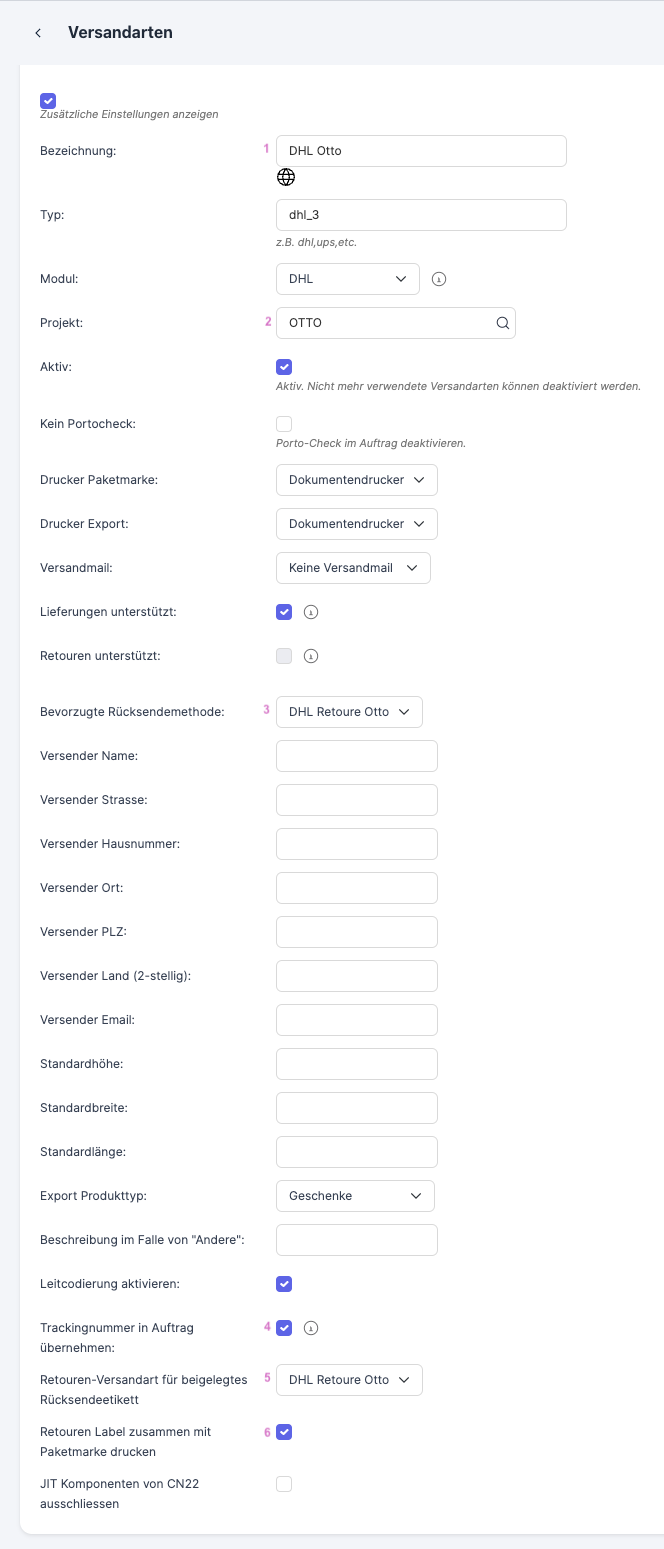Viewport: 664px width, 1549px height.
Task: Click the Bezeichnung field containing DHL Otto
Action: (420, 151)
